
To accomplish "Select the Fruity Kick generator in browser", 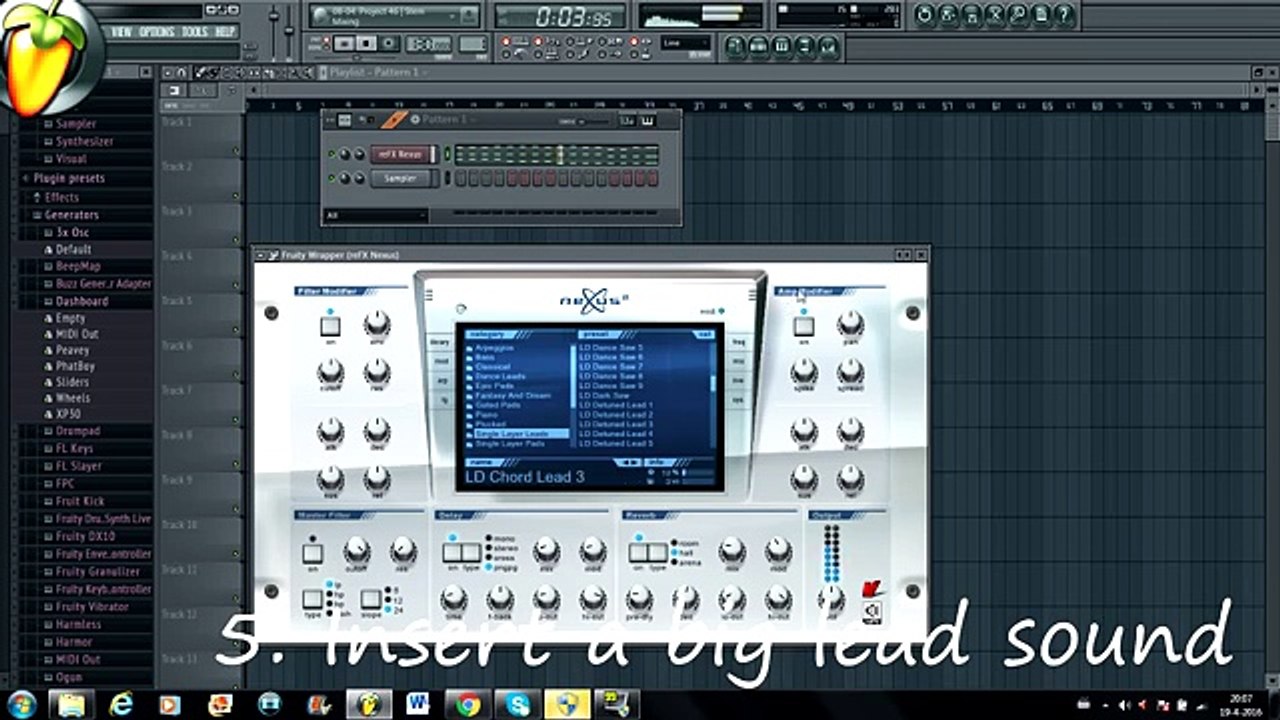I will (80, 501).
